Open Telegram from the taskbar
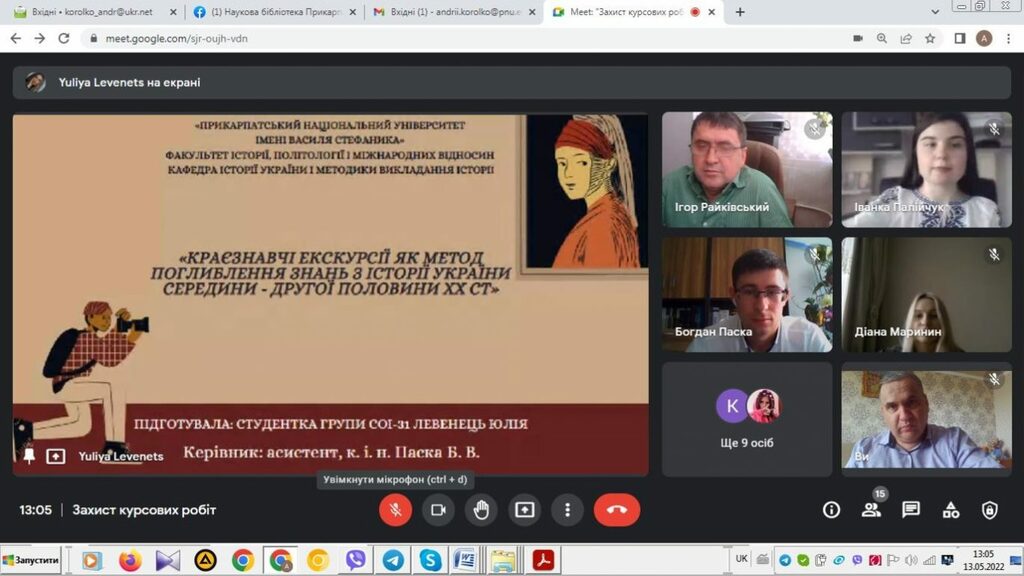The image size is (1024, 576). (x=393, y=560)
